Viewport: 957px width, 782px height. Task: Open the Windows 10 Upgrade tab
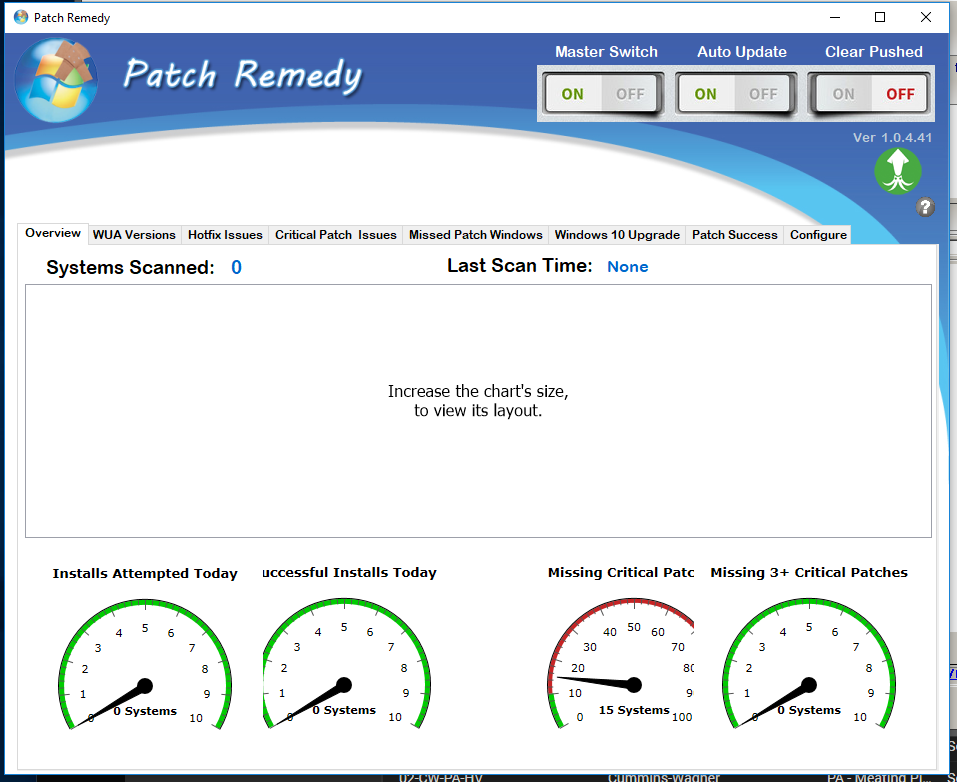click(x=617, y=235)
